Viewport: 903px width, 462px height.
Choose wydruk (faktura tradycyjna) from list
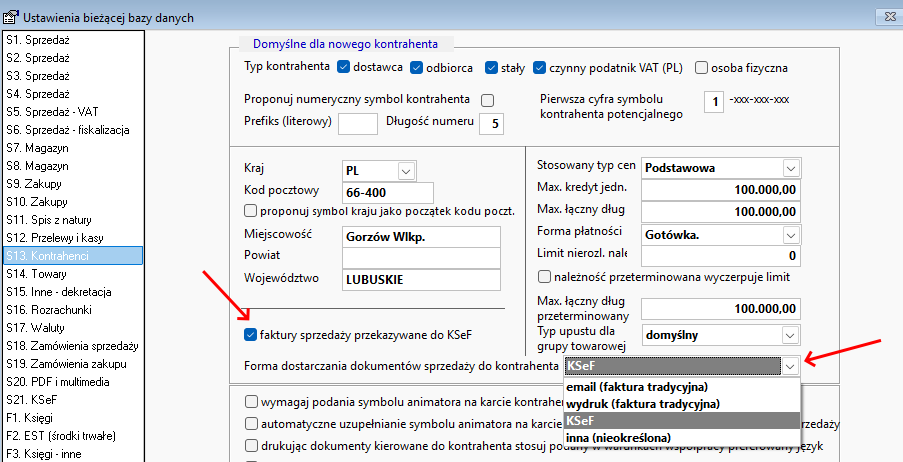pyautogui.click(x=640, y=404)
